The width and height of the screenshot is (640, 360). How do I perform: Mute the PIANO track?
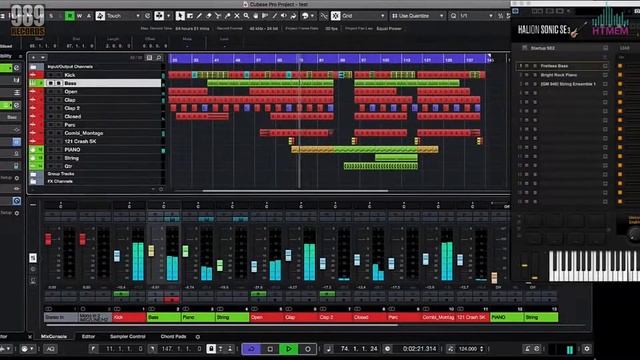point(51,149)
